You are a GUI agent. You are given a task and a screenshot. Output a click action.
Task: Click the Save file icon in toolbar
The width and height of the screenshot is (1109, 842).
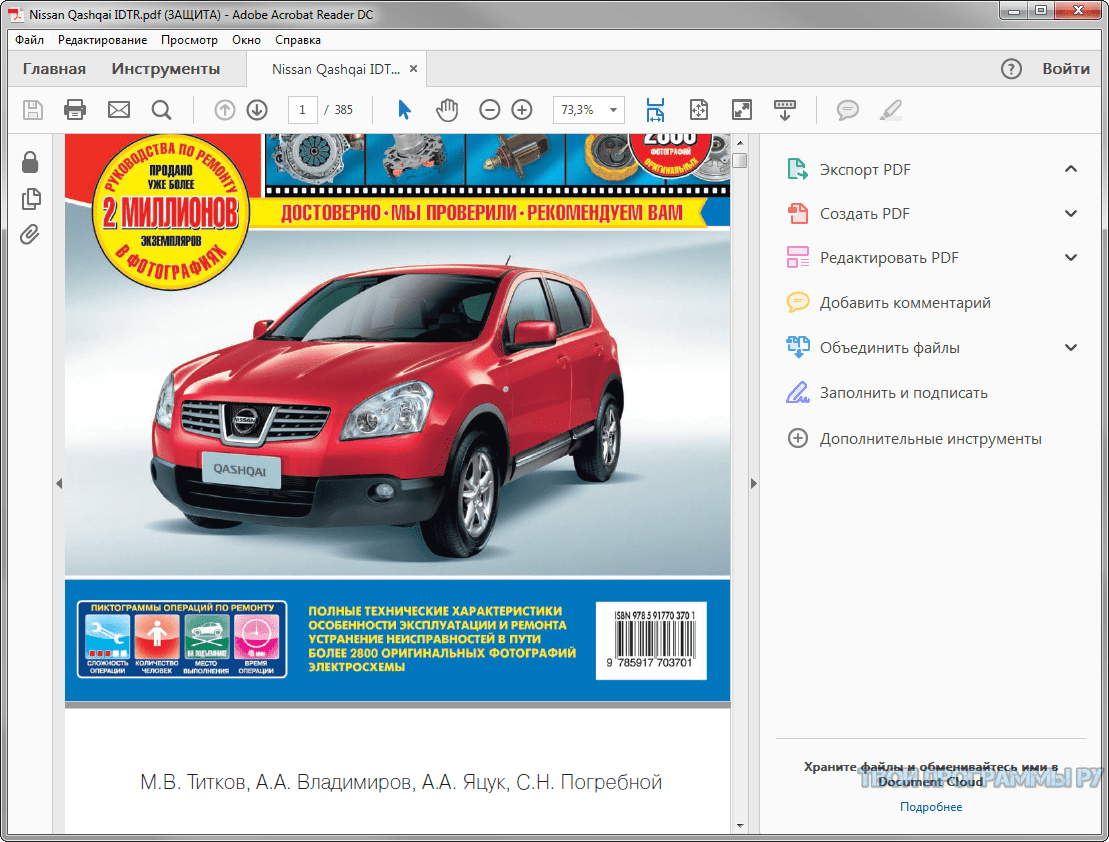click(33, 110)
